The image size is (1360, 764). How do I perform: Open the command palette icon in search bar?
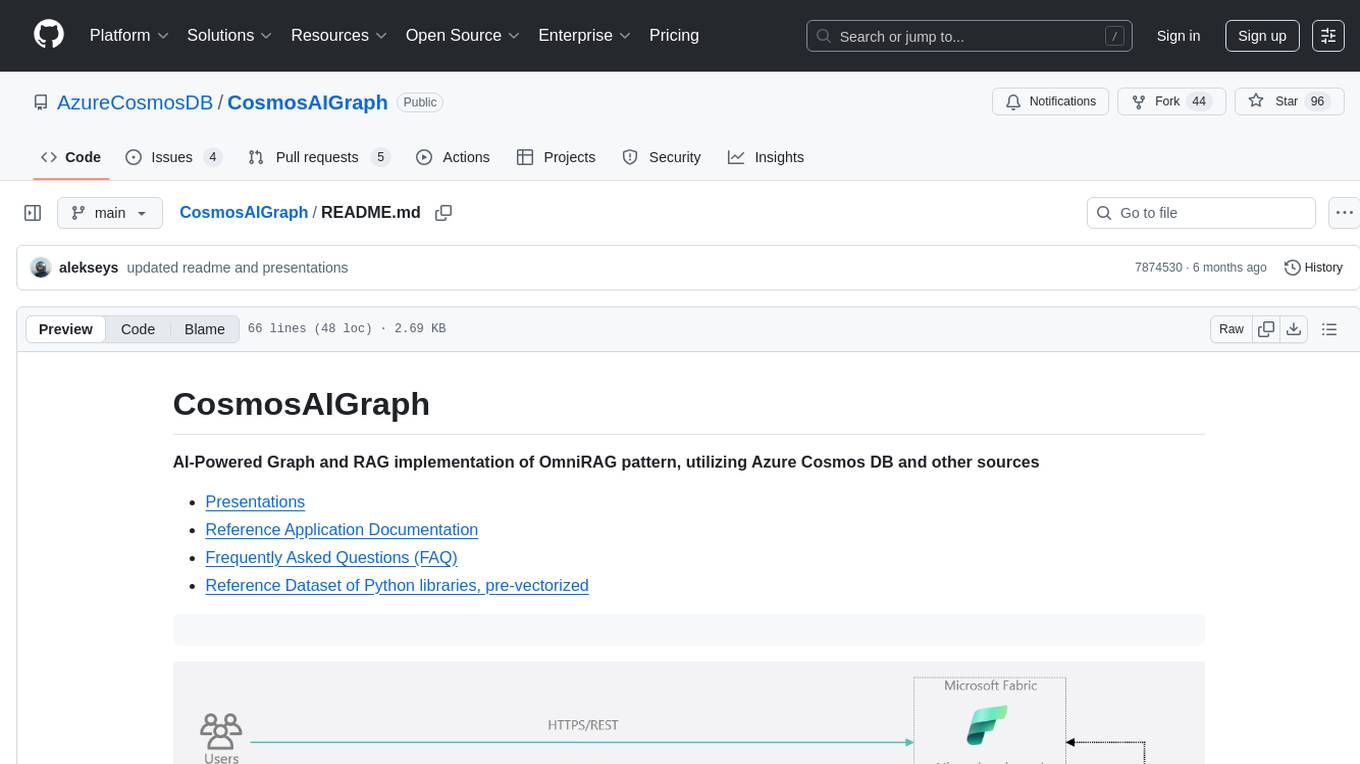[x=1114, y=36]
